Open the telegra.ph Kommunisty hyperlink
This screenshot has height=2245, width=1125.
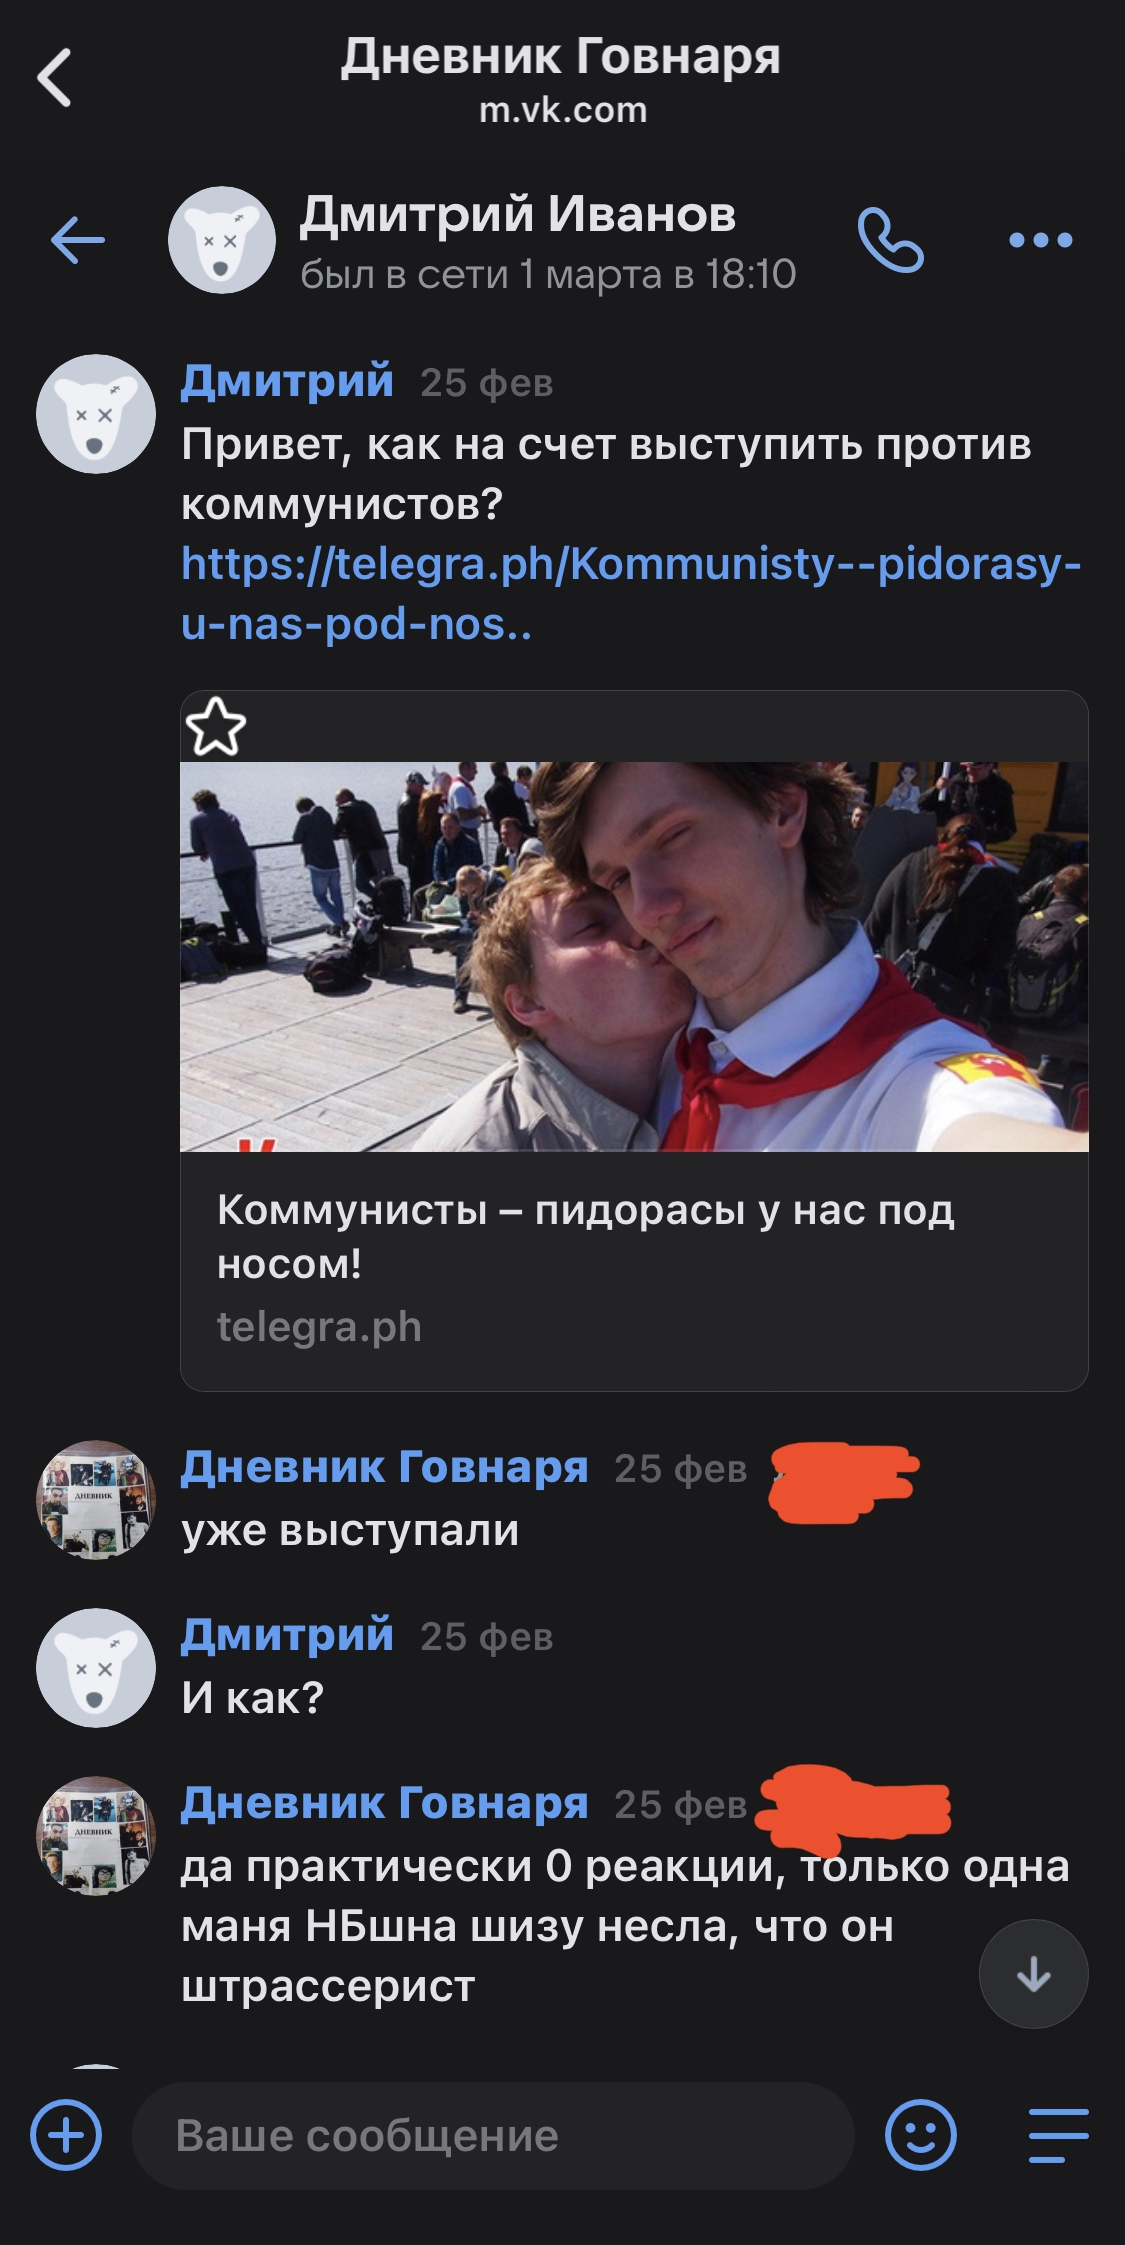coord(630,594)
